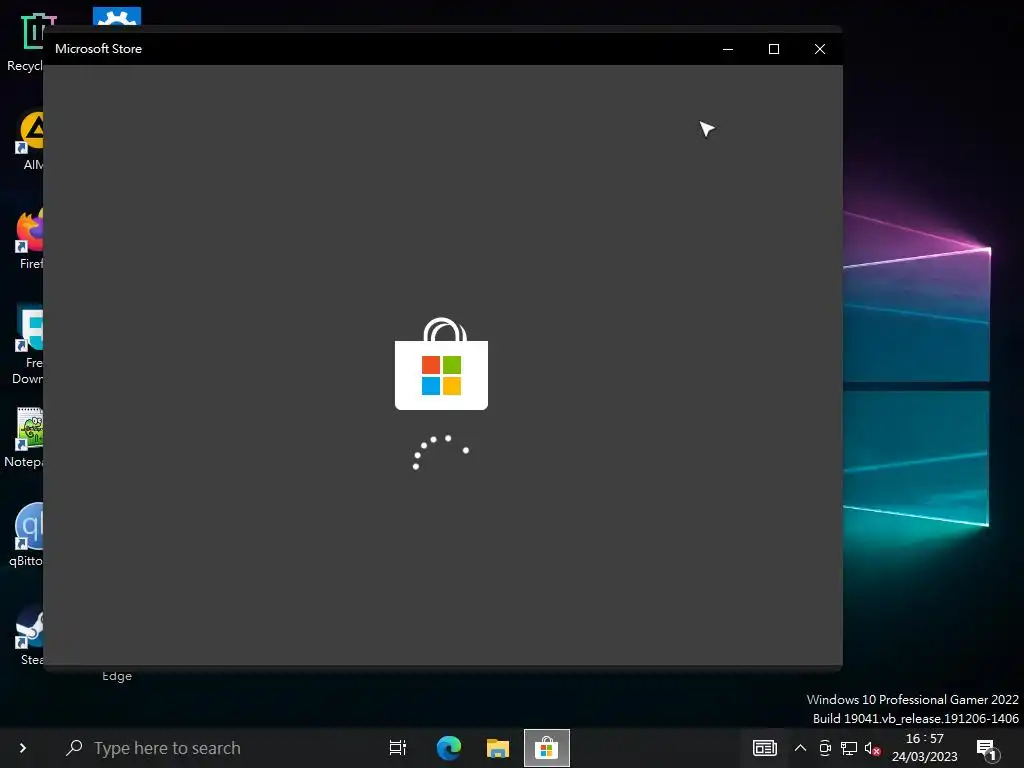This screenshot has height=768, width=1024.
Task: Open Task View on the taskbar
Action: [398, 748]
